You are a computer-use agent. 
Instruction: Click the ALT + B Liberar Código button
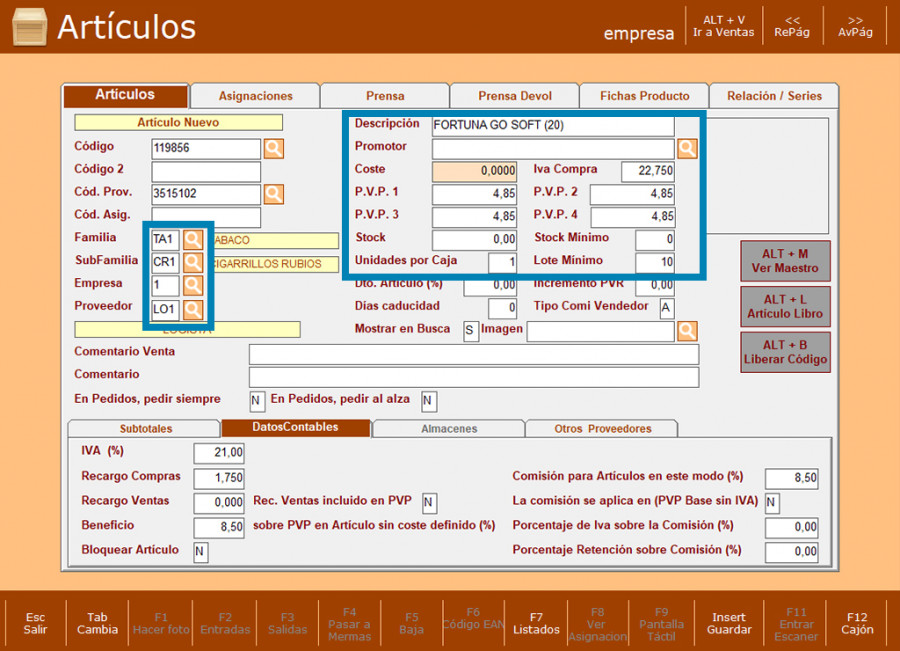785,352
